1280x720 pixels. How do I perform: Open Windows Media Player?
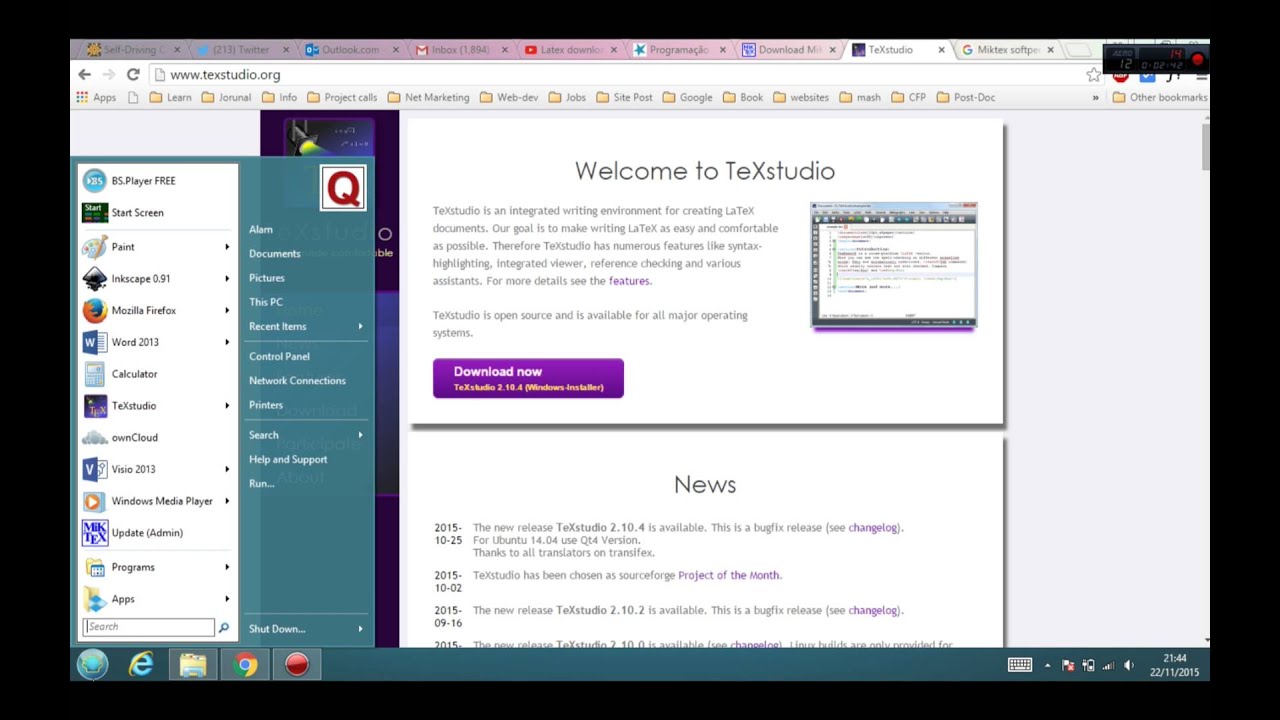pos(156,501)
